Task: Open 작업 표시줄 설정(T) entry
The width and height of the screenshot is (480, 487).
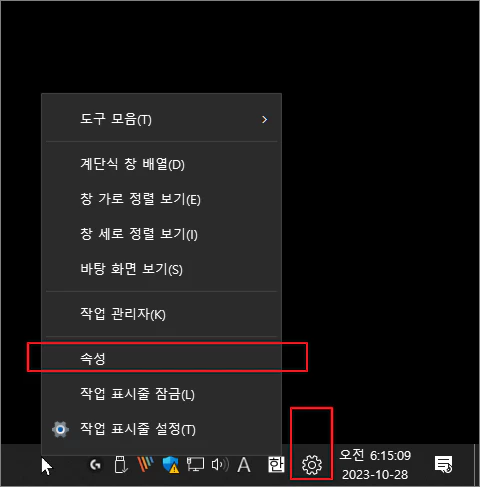Action: [161, 429]
